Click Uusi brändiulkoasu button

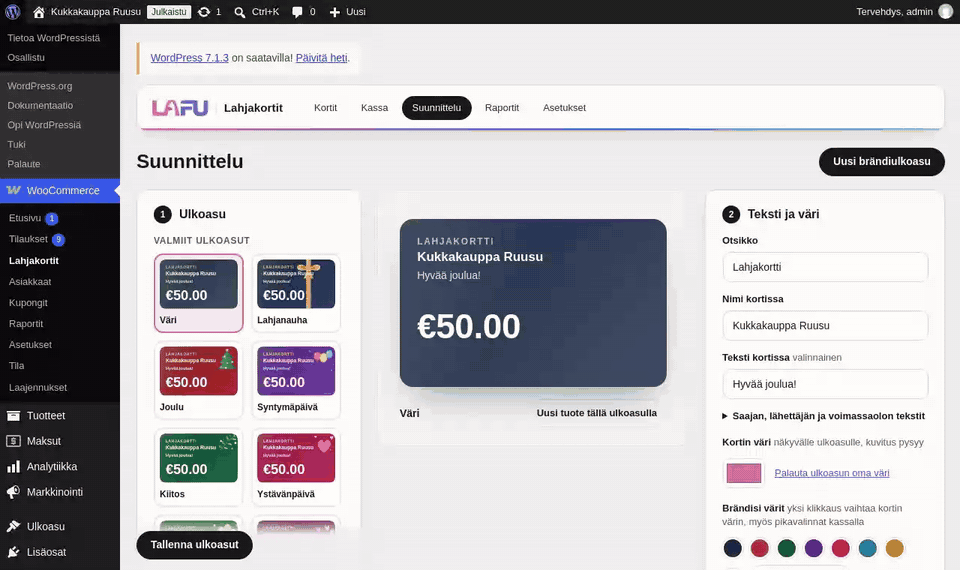(x=882, y=162)
